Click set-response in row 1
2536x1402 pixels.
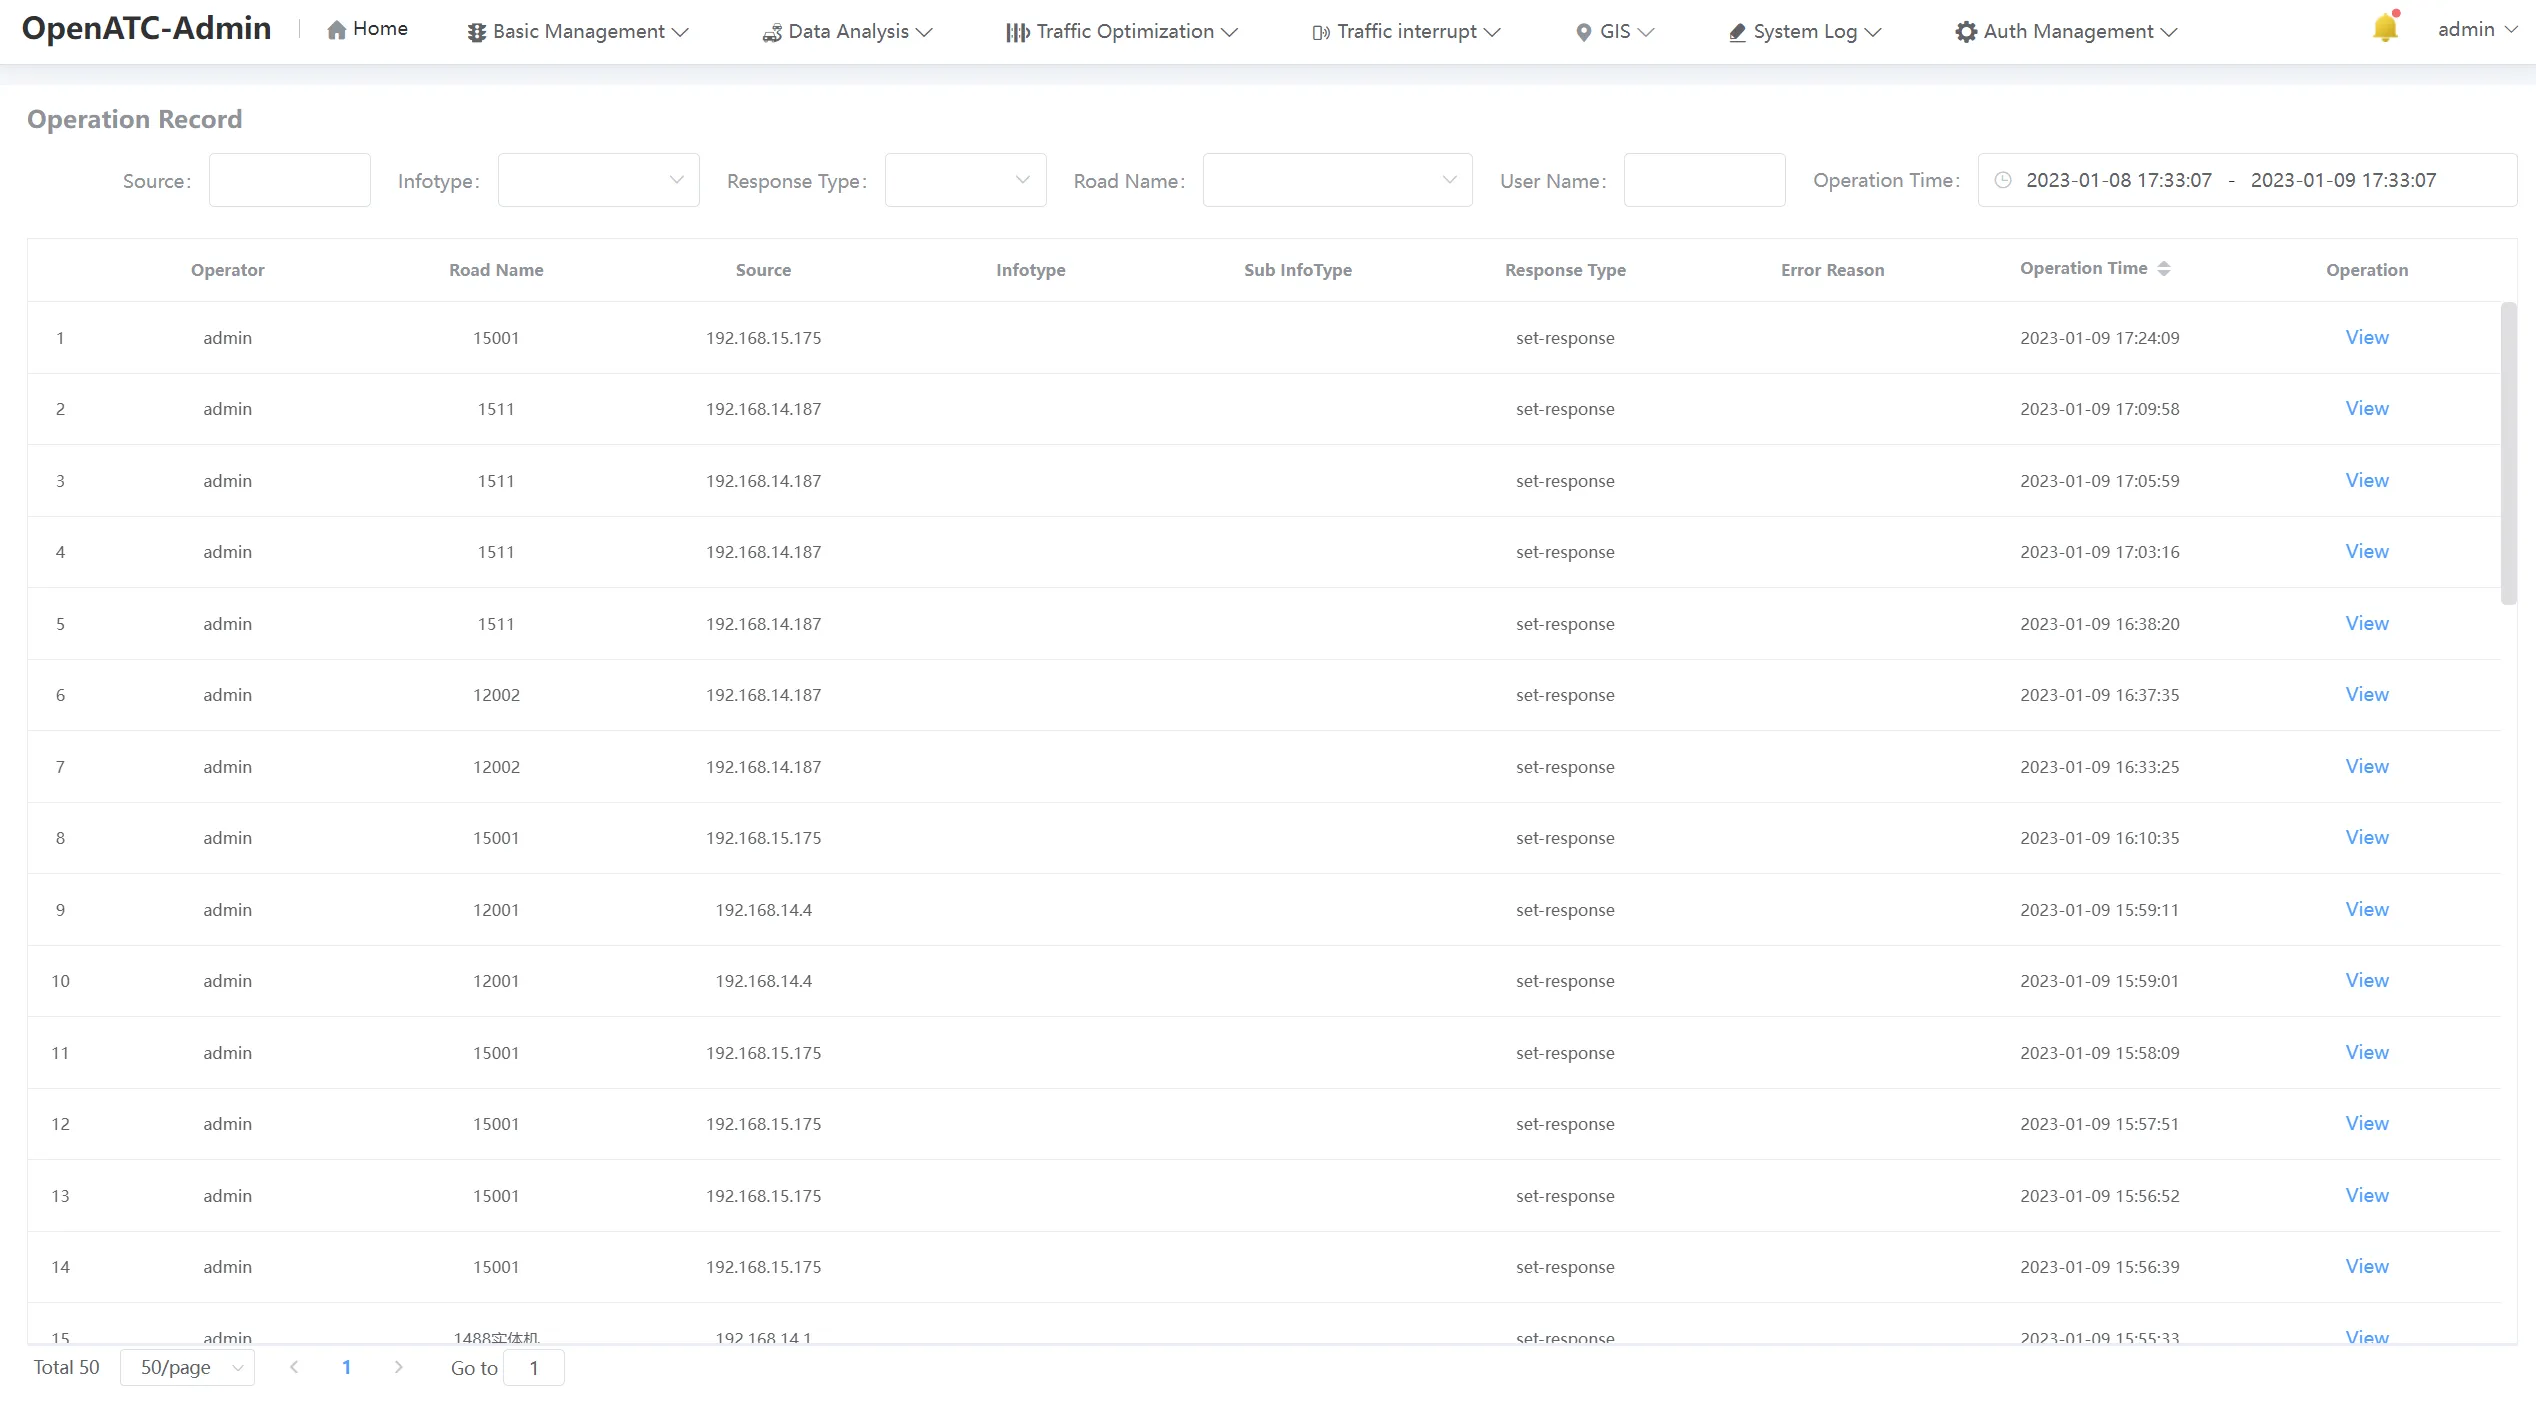pyautogui.click(x=1565, y=338)
